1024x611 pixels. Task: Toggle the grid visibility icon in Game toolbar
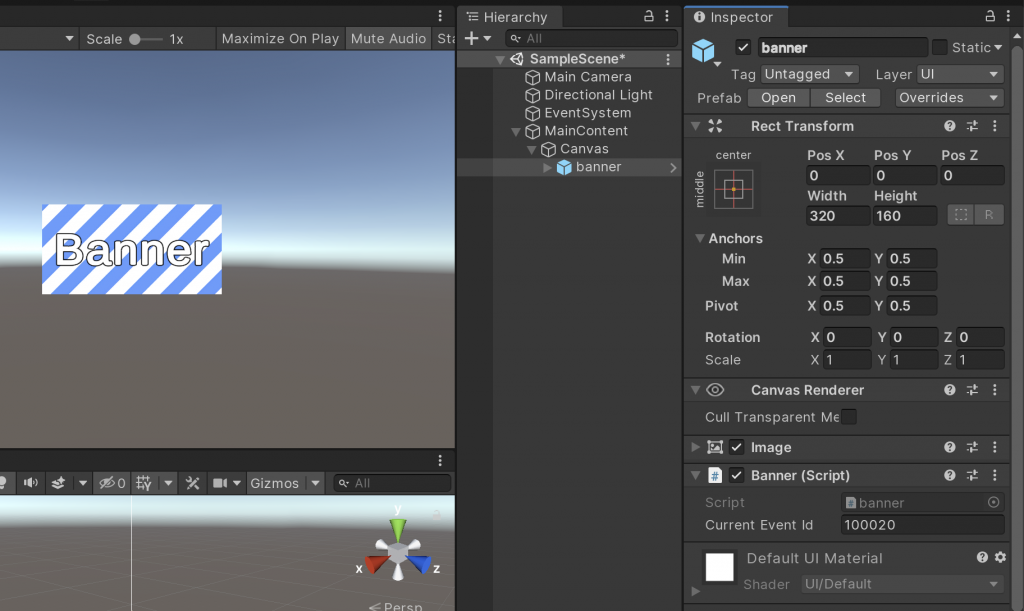[140, 483]
